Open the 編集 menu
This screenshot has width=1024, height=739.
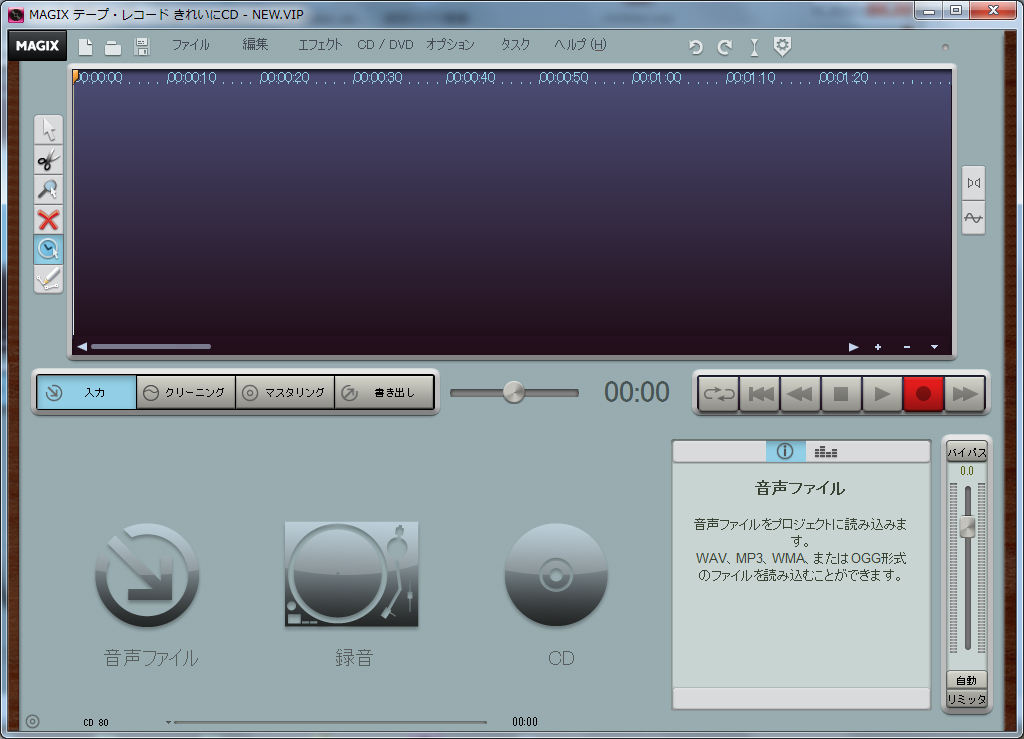(255, 44)
